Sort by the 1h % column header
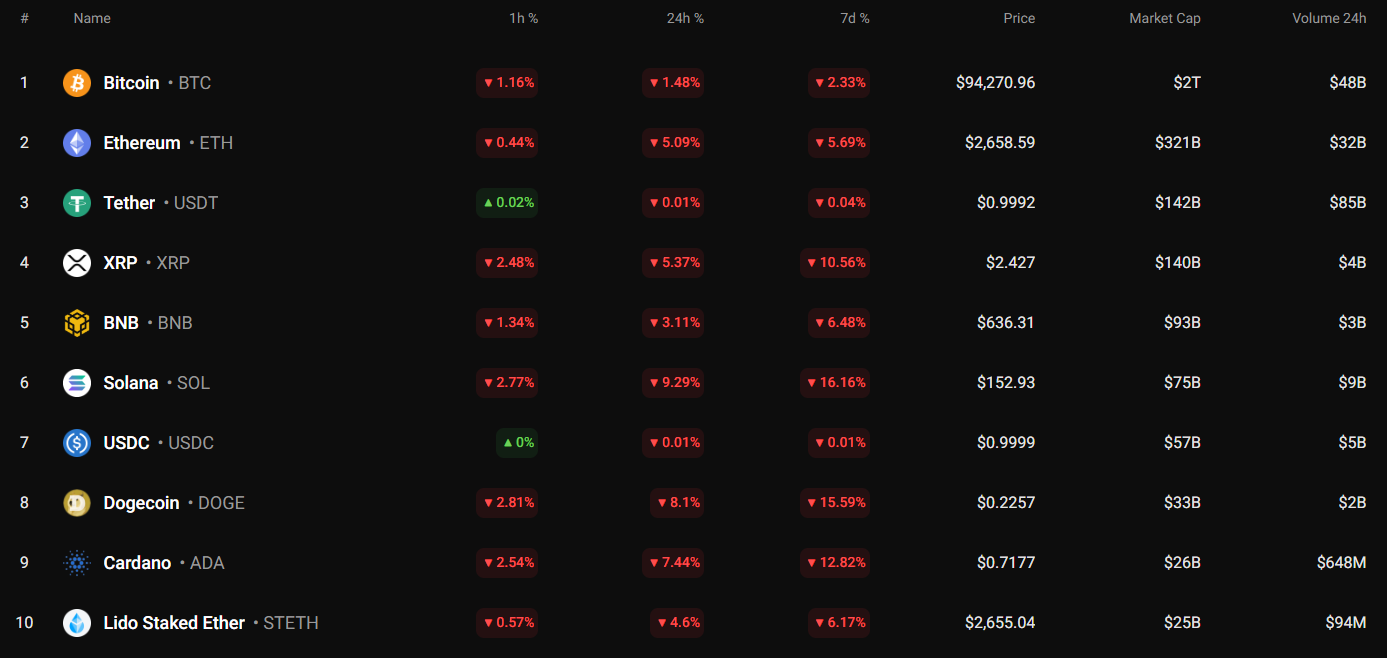The height and width of the screenshot is (658, 1387). 524,18
